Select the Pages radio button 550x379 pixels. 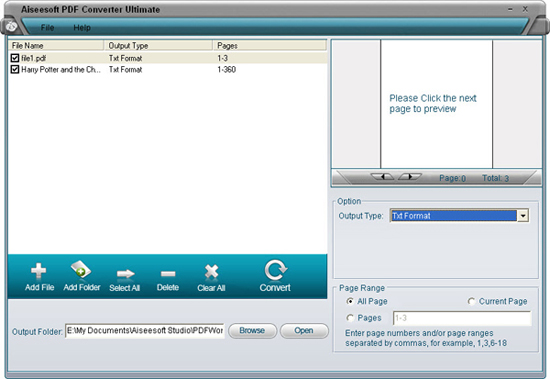click(x=350, y=318)
